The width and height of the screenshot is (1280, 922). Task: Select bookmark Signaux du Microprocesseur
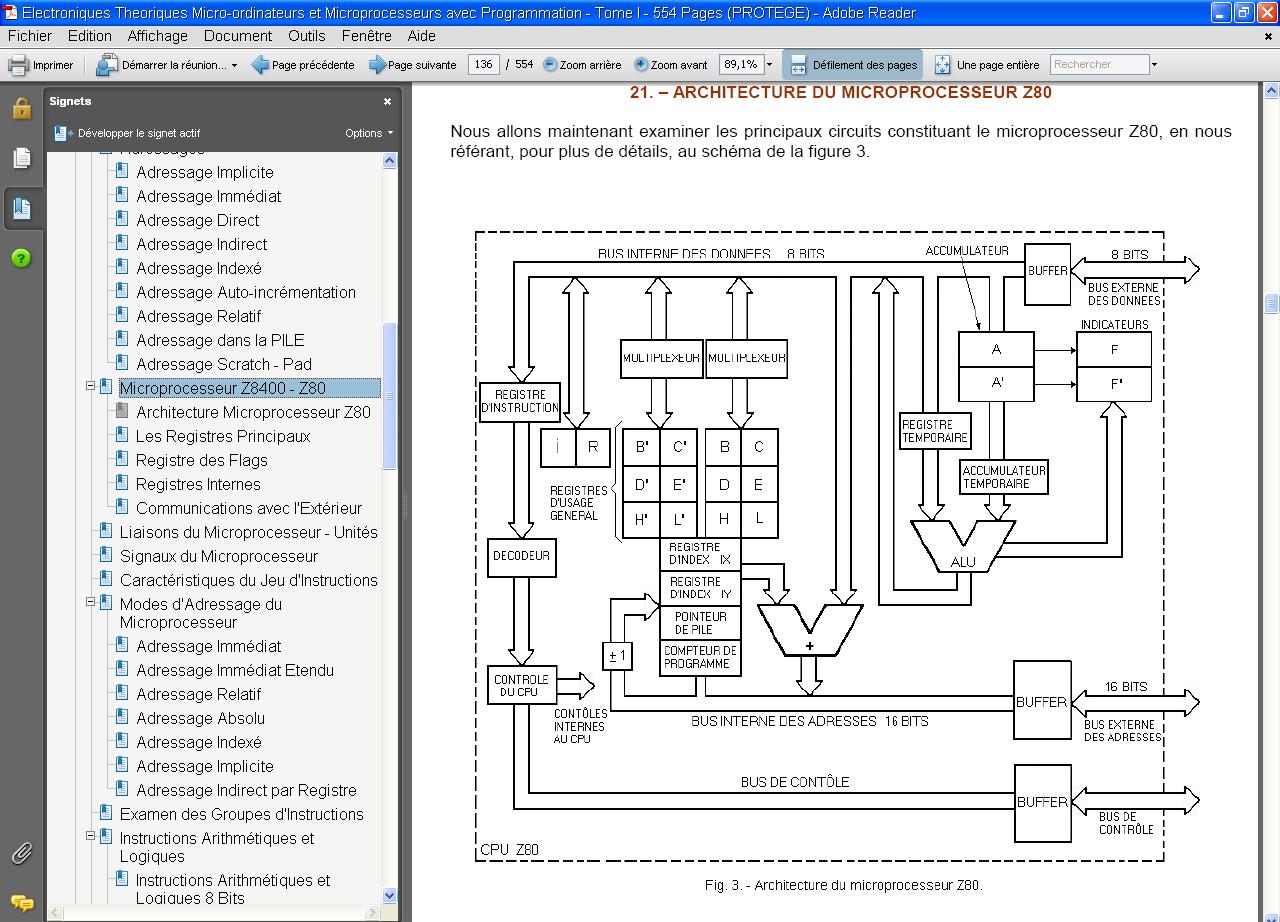(x=219, y=556)
